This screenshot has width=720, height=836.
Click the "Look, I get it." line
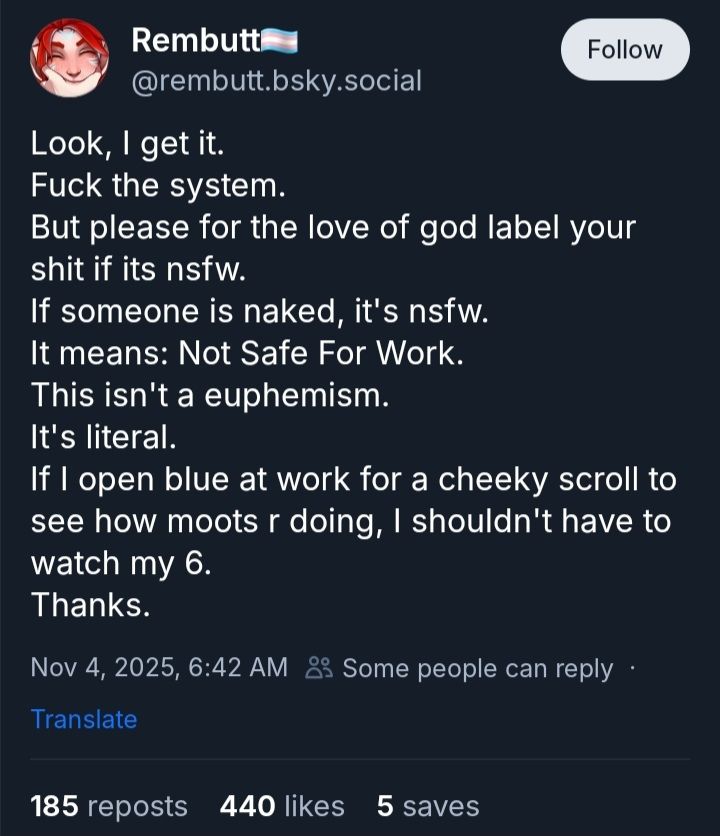(x=128, y=145)
